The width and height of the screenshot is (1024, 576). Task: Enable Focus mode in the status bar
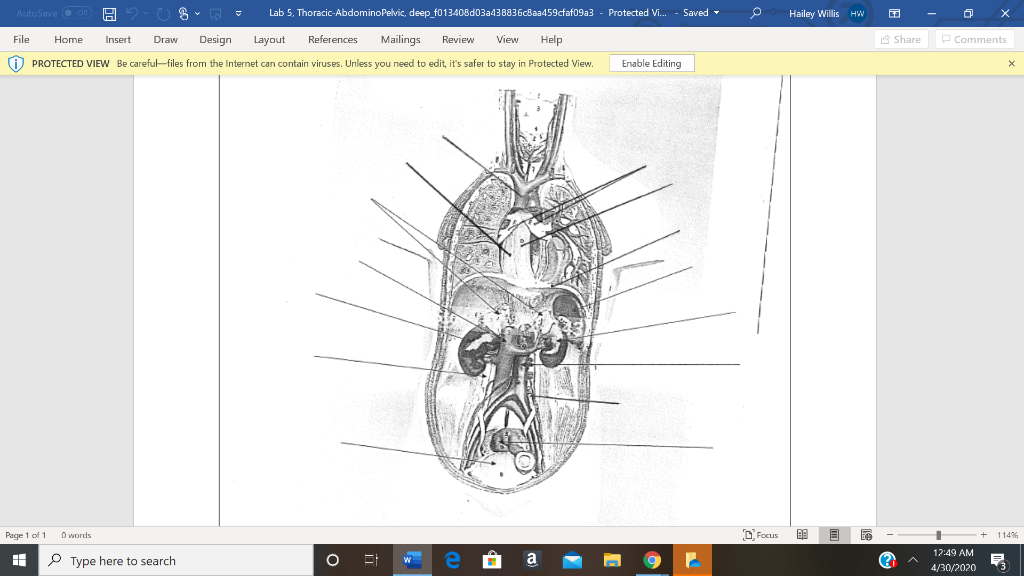[x=758, y=534]
